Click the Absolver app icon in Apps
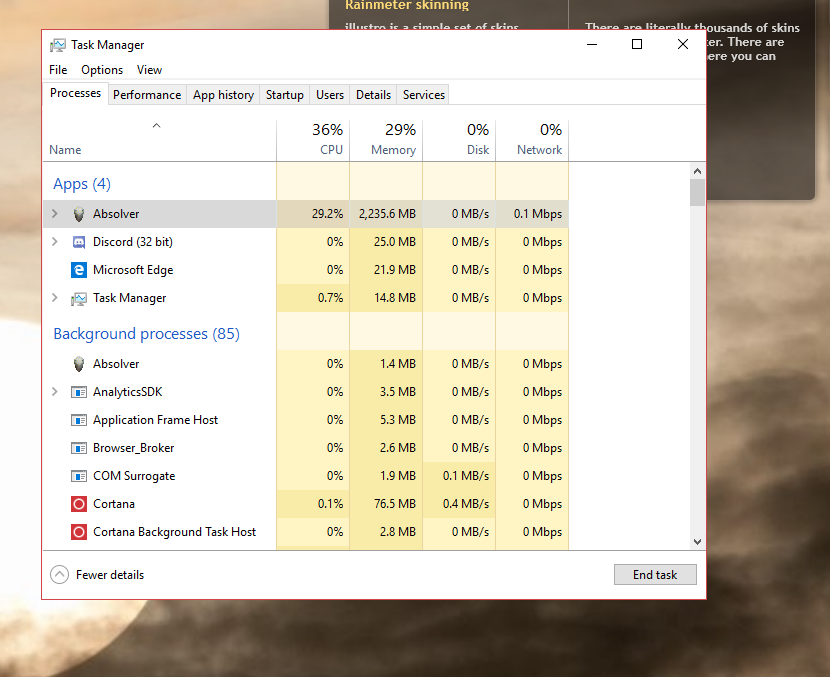This screenshot has height=677, width=830. tap(79, 214)
